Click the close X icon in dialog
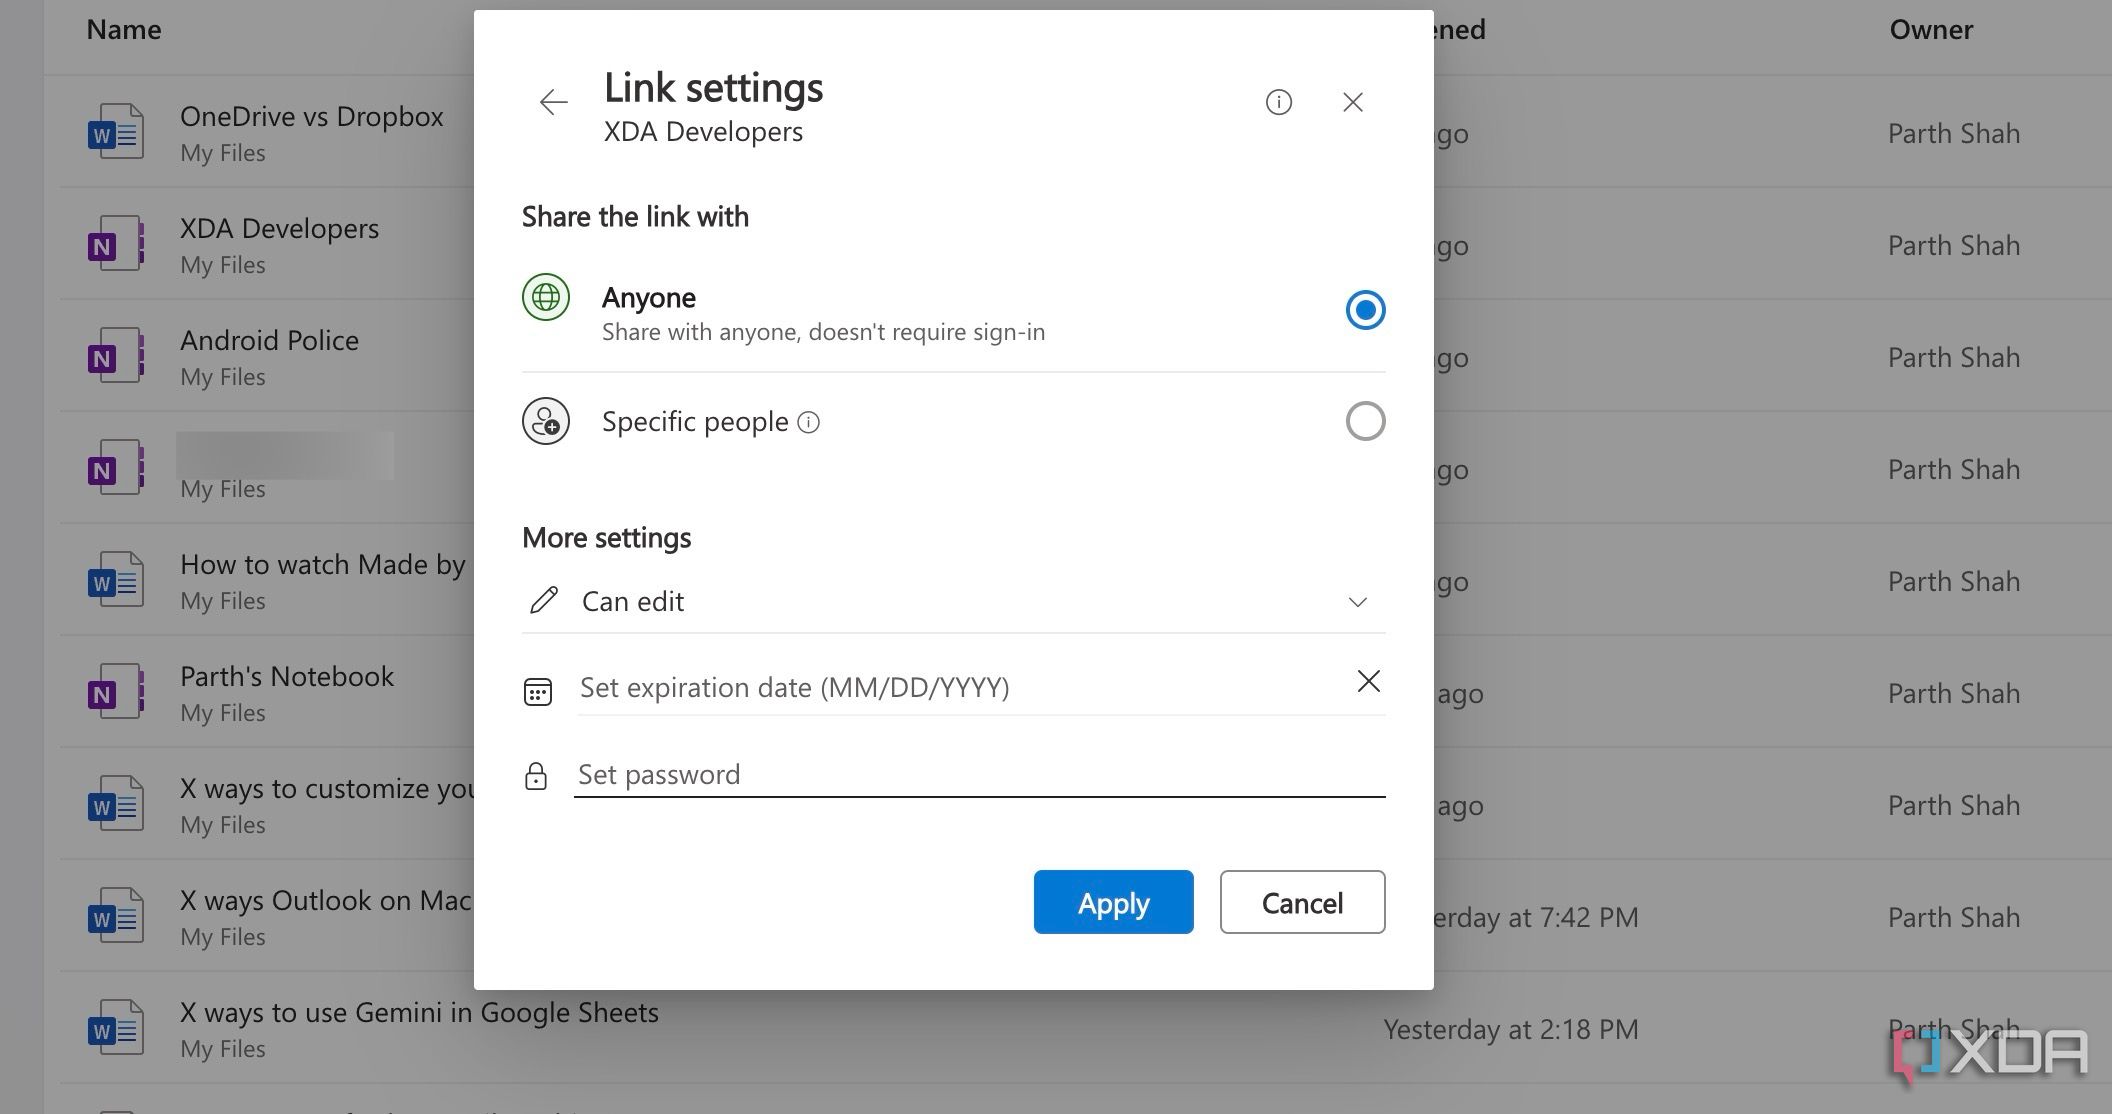Screen dimensions: 2112x1114 (1354, 102)
